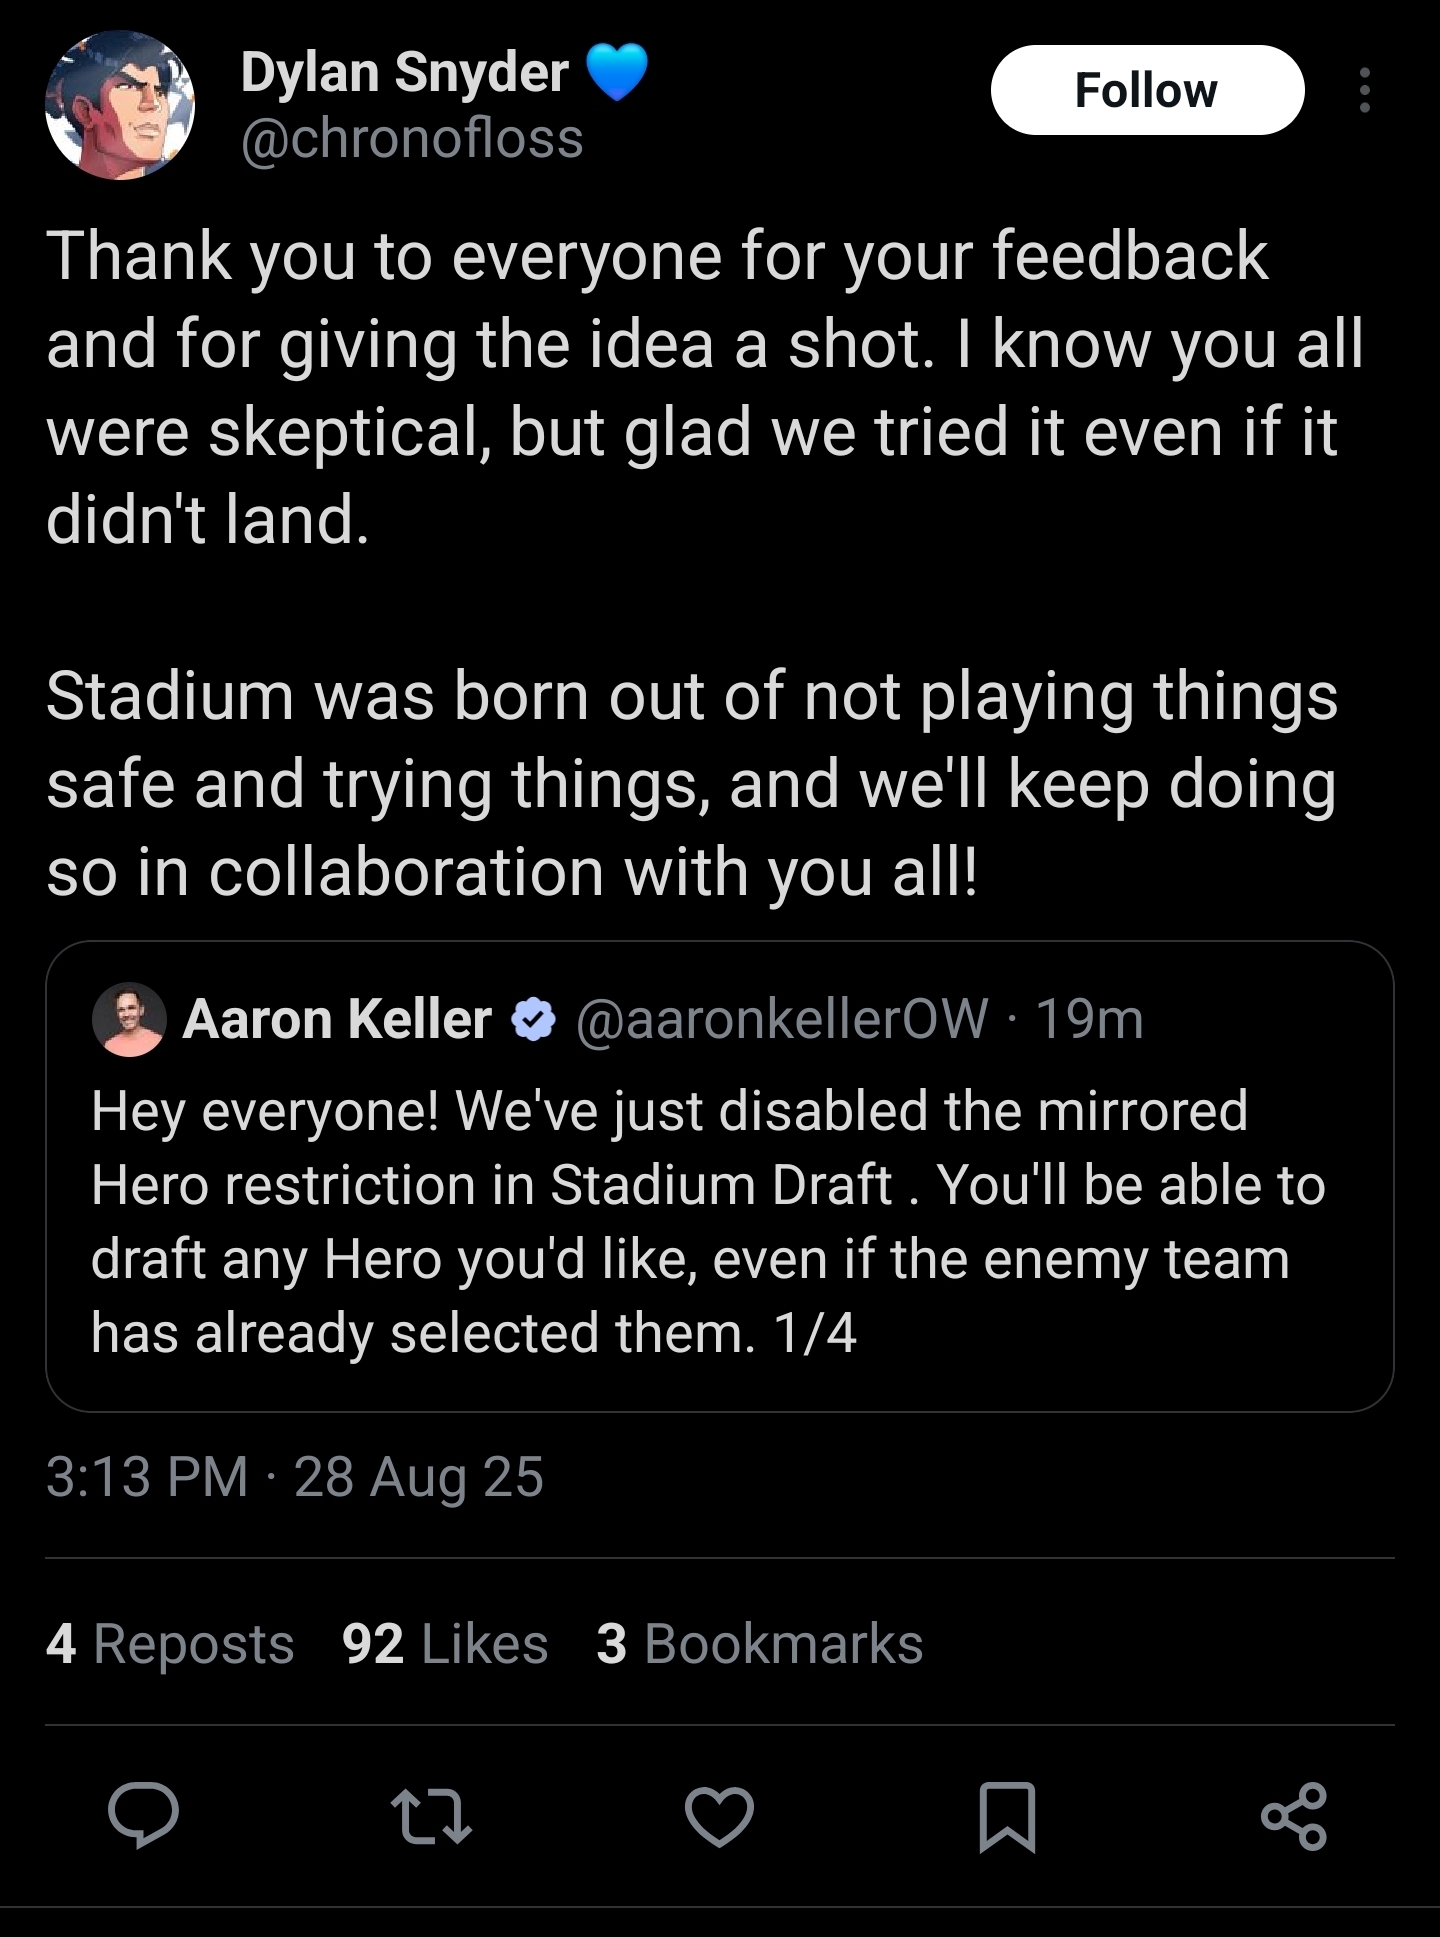Share the tweet via the share icon
This screenshot has width=1440, height=1937.
coord(1294,1815)
